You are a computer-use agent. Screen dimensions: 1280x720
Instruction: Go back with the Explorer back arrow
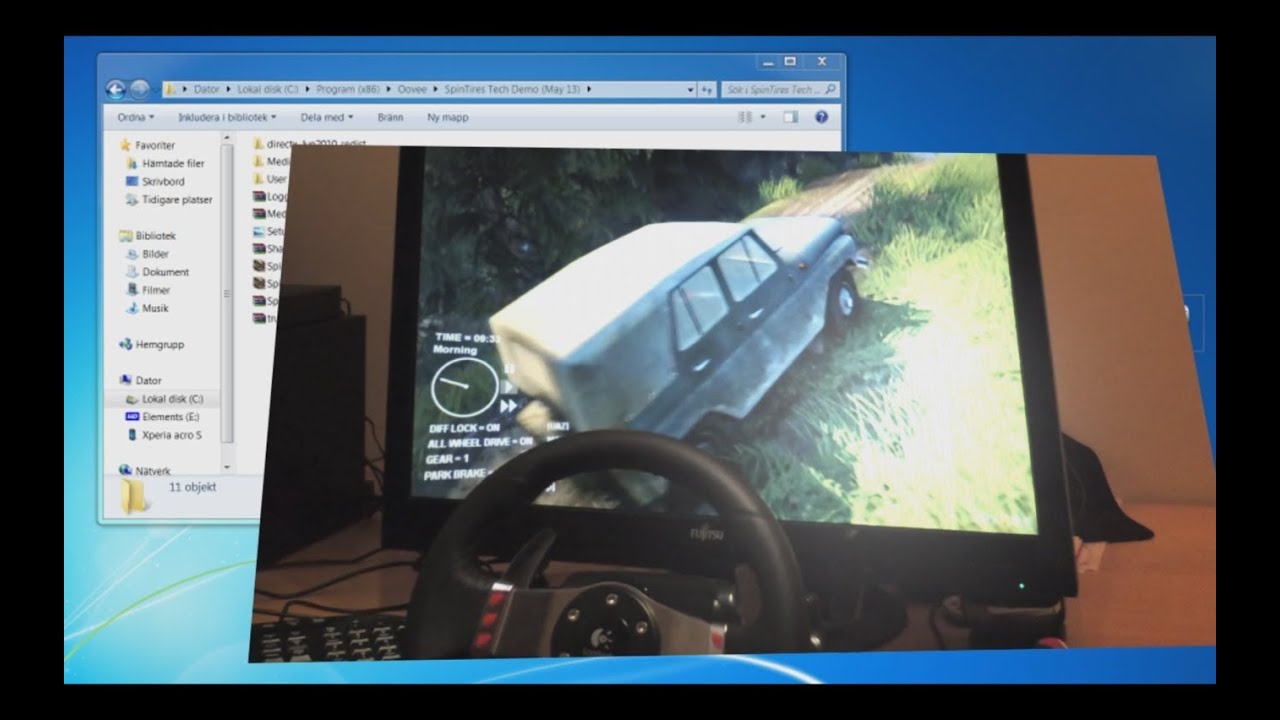click(115, 89)
